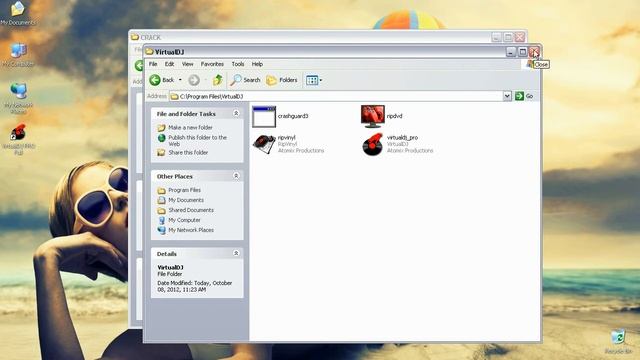Open My Documents from Other Places

(186, 200)
